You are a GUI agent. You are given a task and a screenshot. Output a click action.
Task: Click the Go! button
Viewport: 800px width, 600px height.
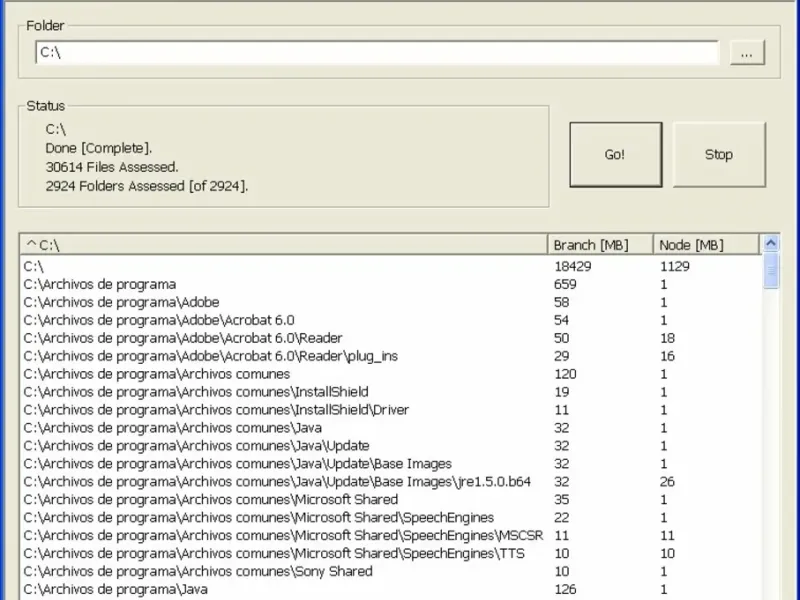coord(616,155)
